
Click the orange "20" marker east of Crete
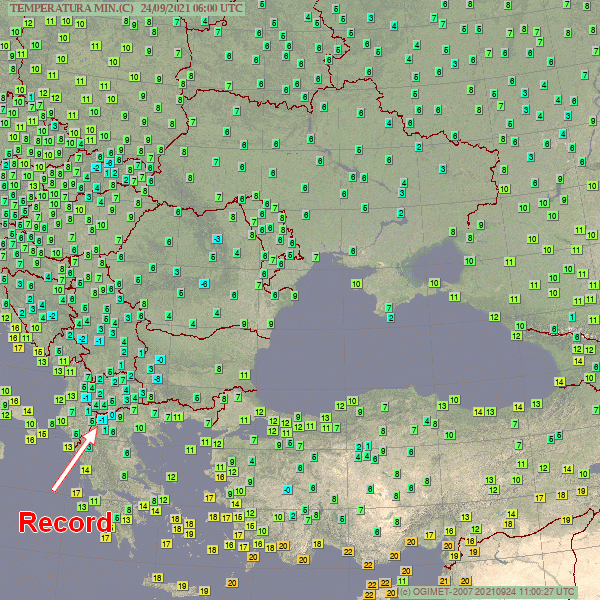[232, 582]
